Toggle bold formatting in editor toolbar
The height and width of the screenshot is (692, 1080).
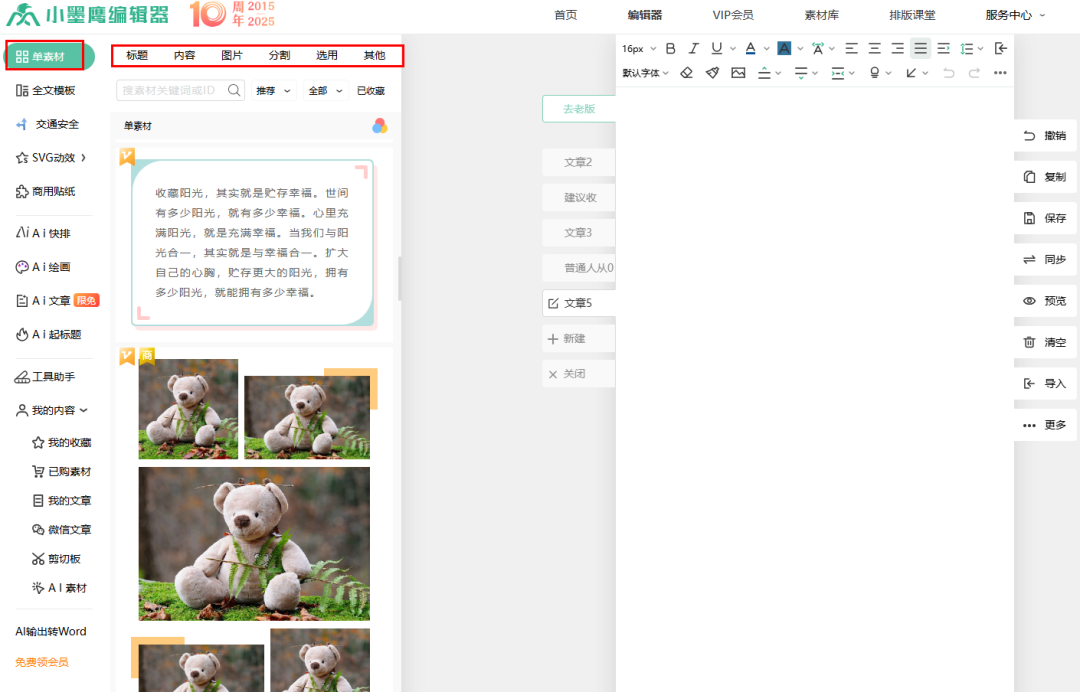coord(671,48)
